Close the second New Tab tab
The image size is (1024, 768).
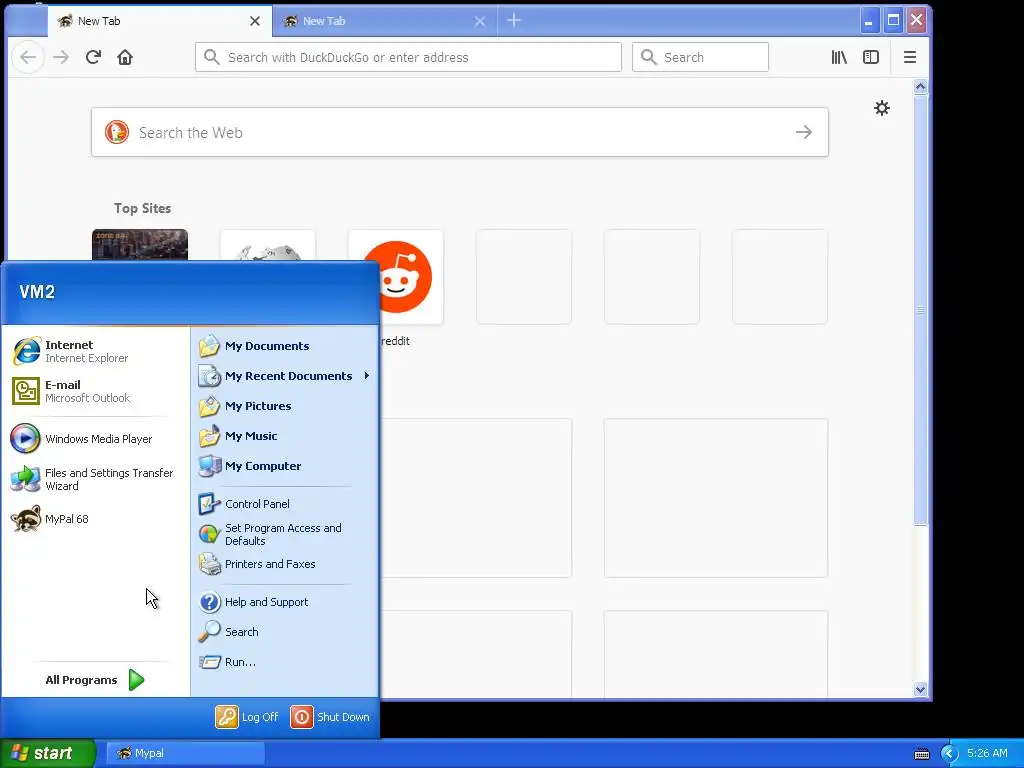pos(480,21)
